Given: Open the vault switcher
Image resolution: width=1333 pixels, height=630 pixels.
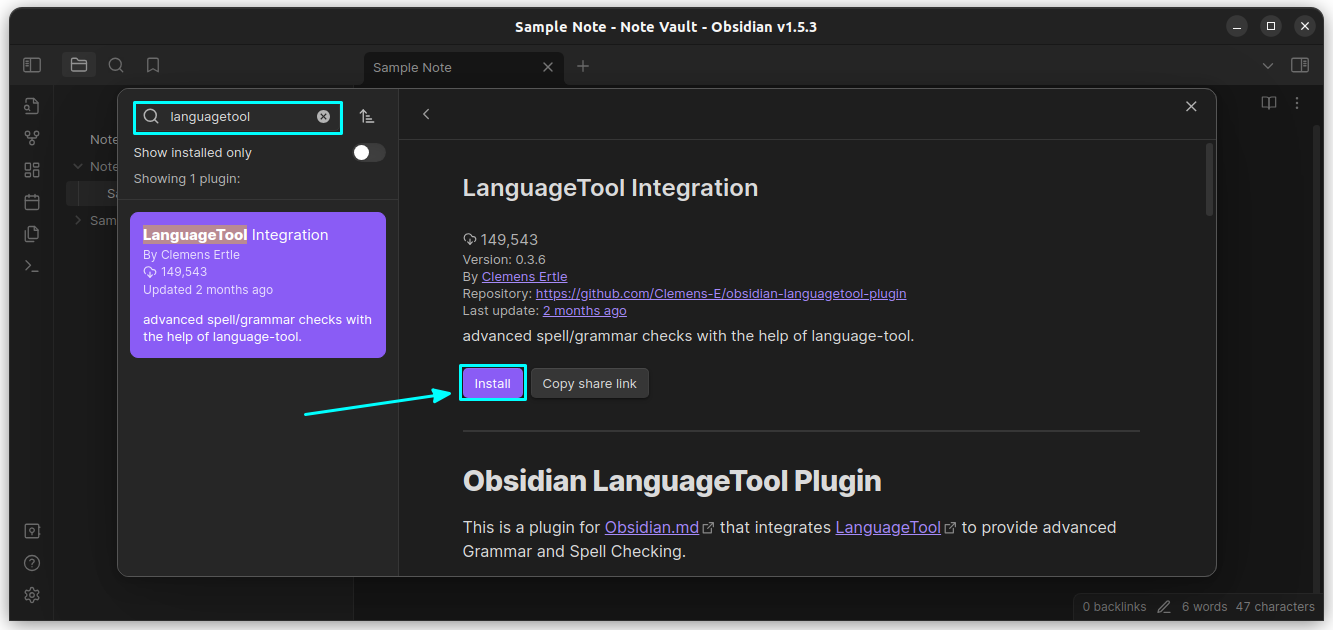Looking at the screenshot, I should (x=31, y=530).
